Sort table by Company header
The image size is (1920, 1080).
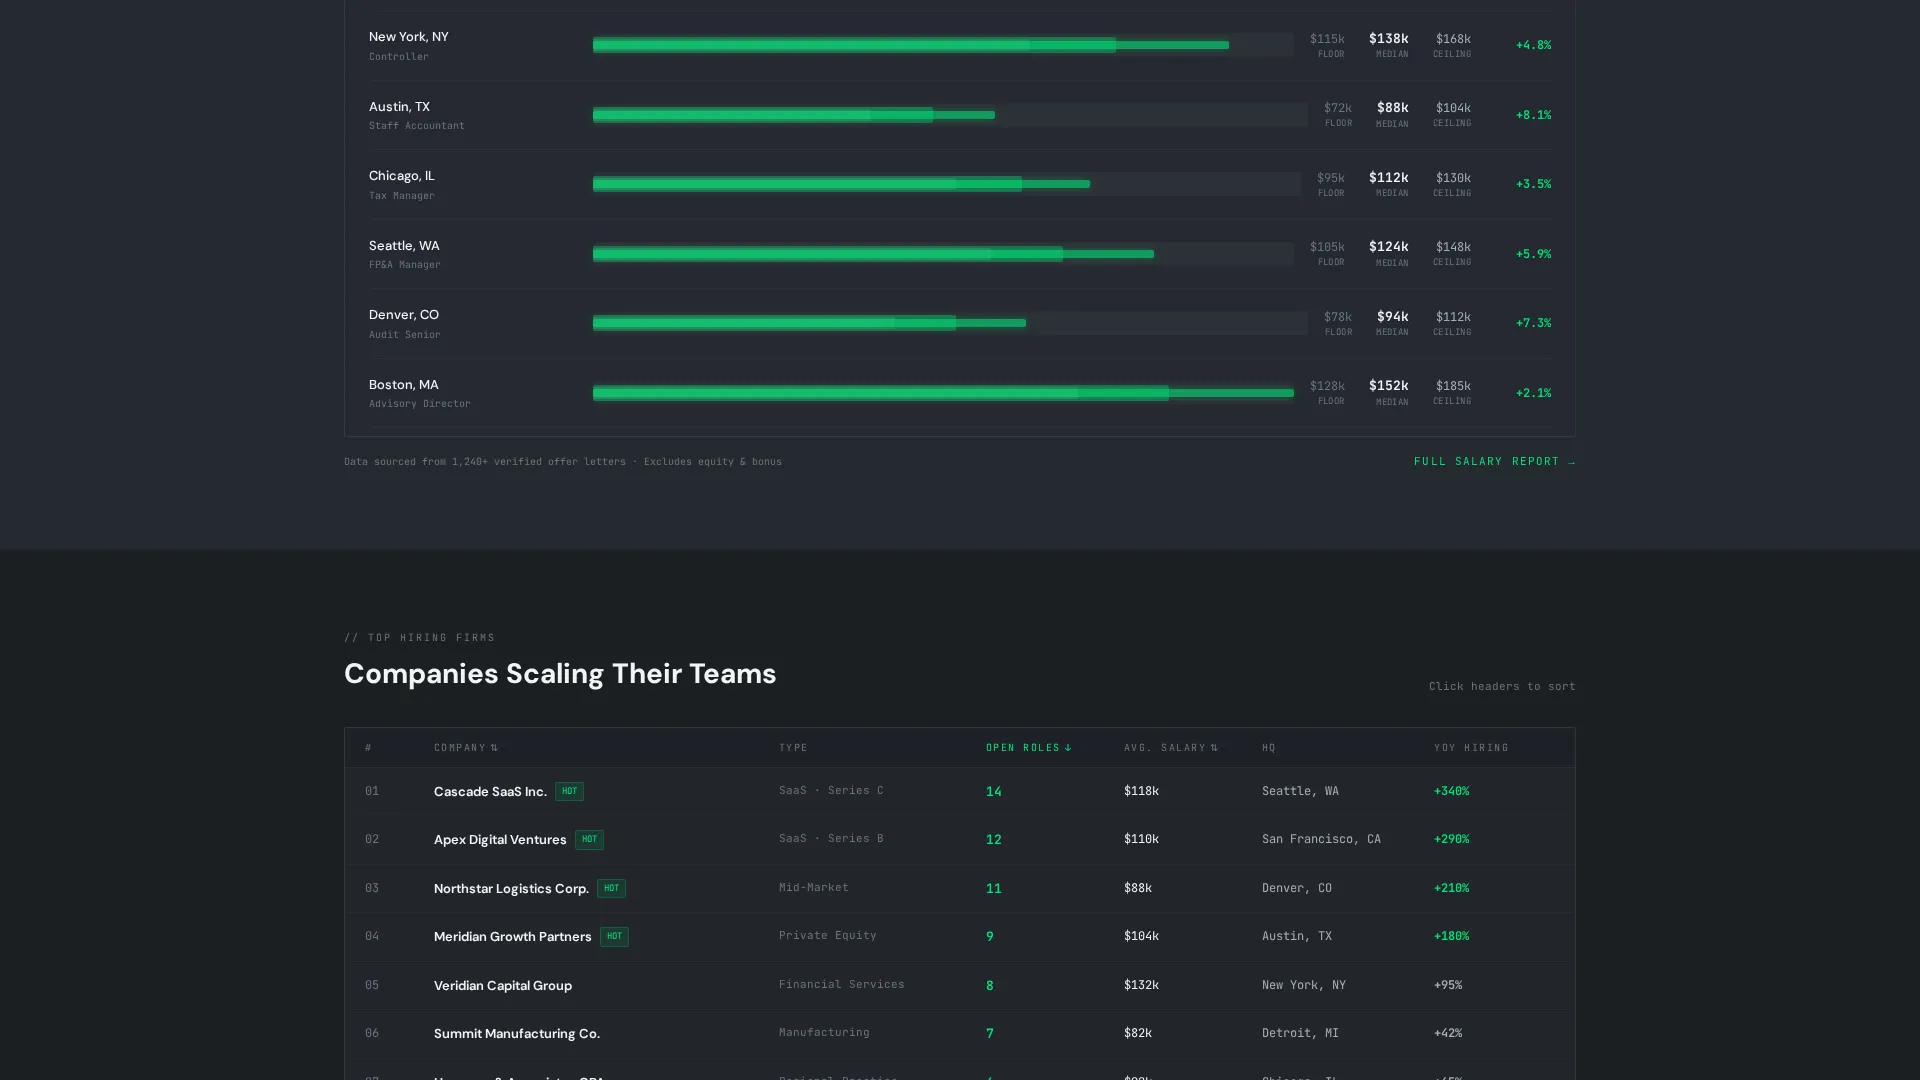coord(465,748)
